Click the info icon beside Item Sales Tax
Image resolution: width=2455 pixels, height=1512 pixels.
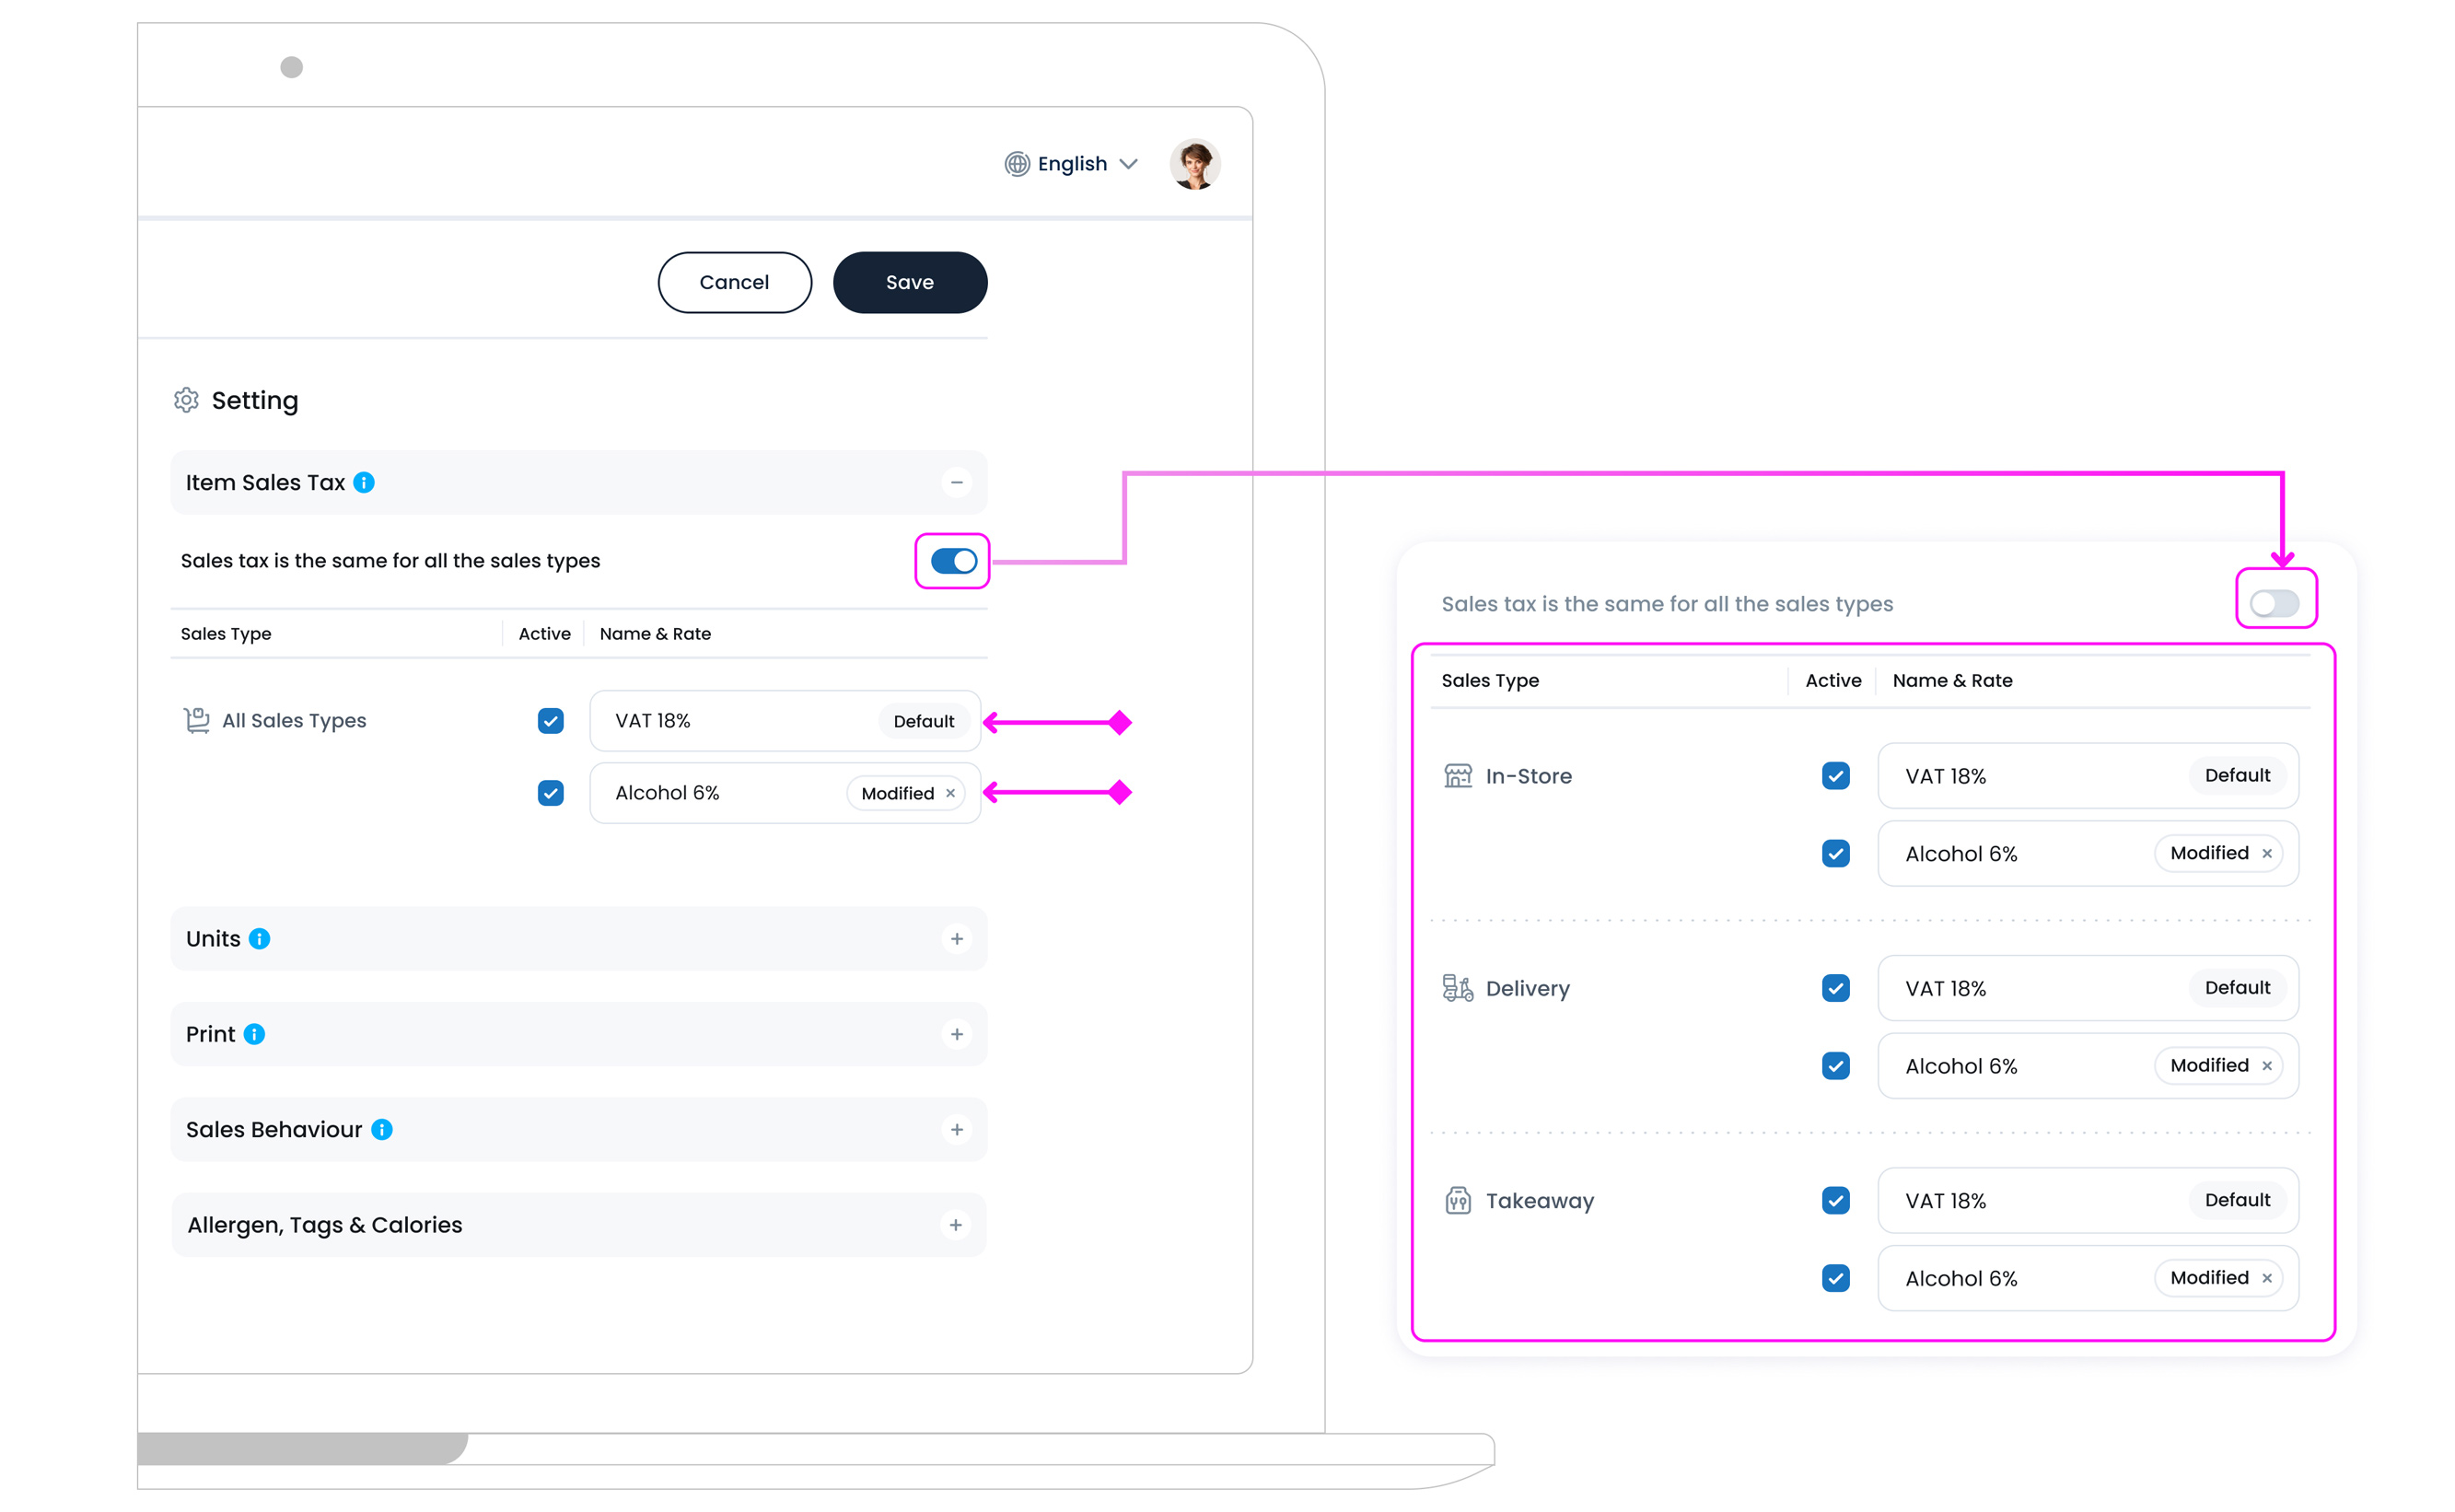point(364,483)
